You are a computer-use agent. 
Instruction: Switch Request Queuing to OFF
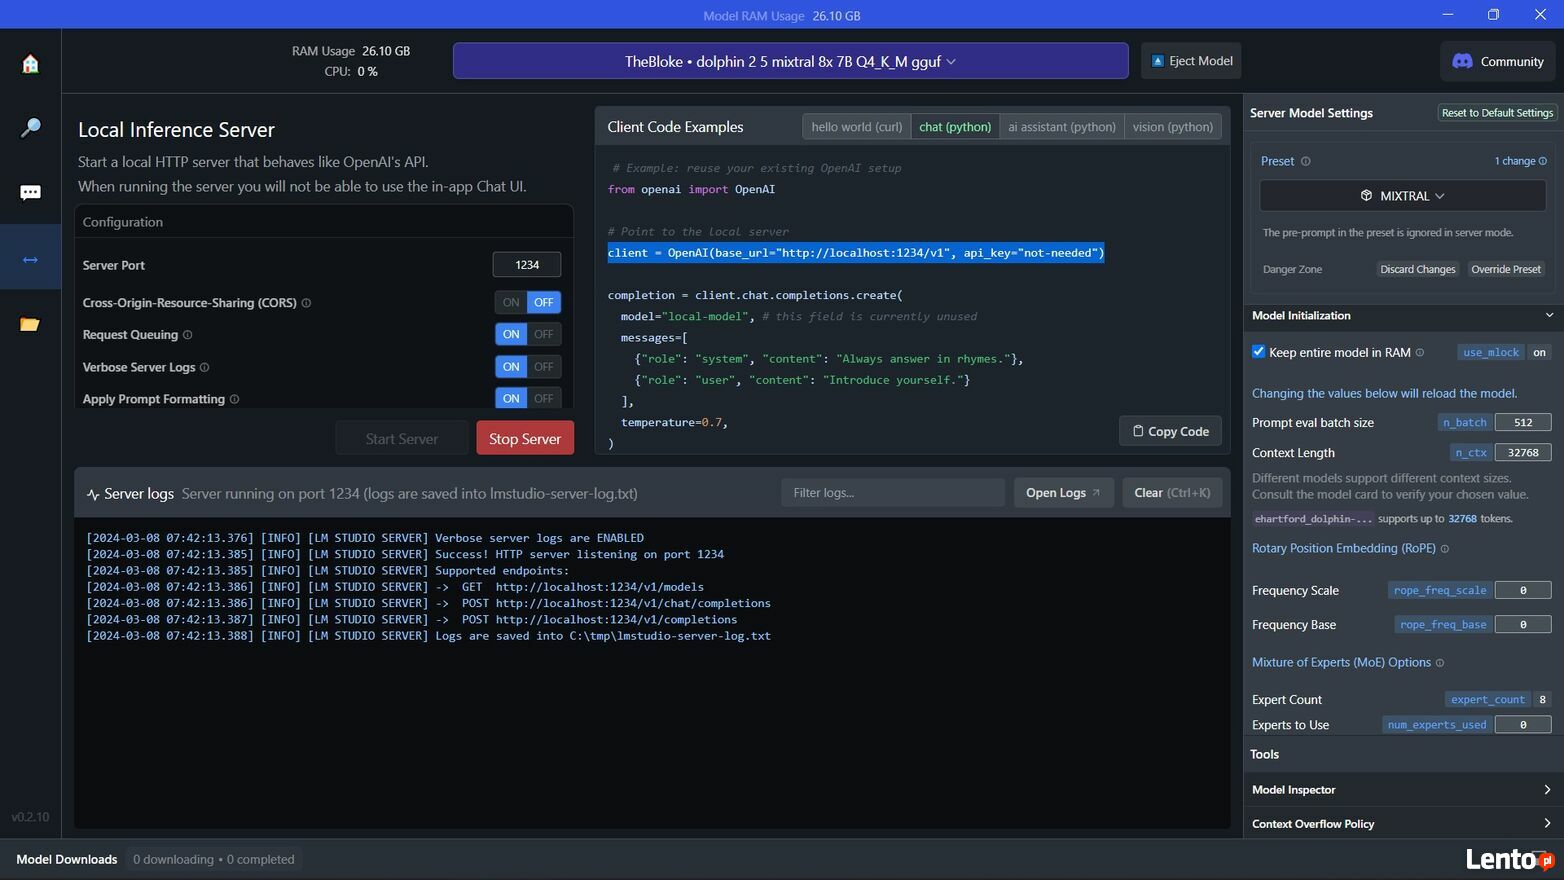[544, 334]
